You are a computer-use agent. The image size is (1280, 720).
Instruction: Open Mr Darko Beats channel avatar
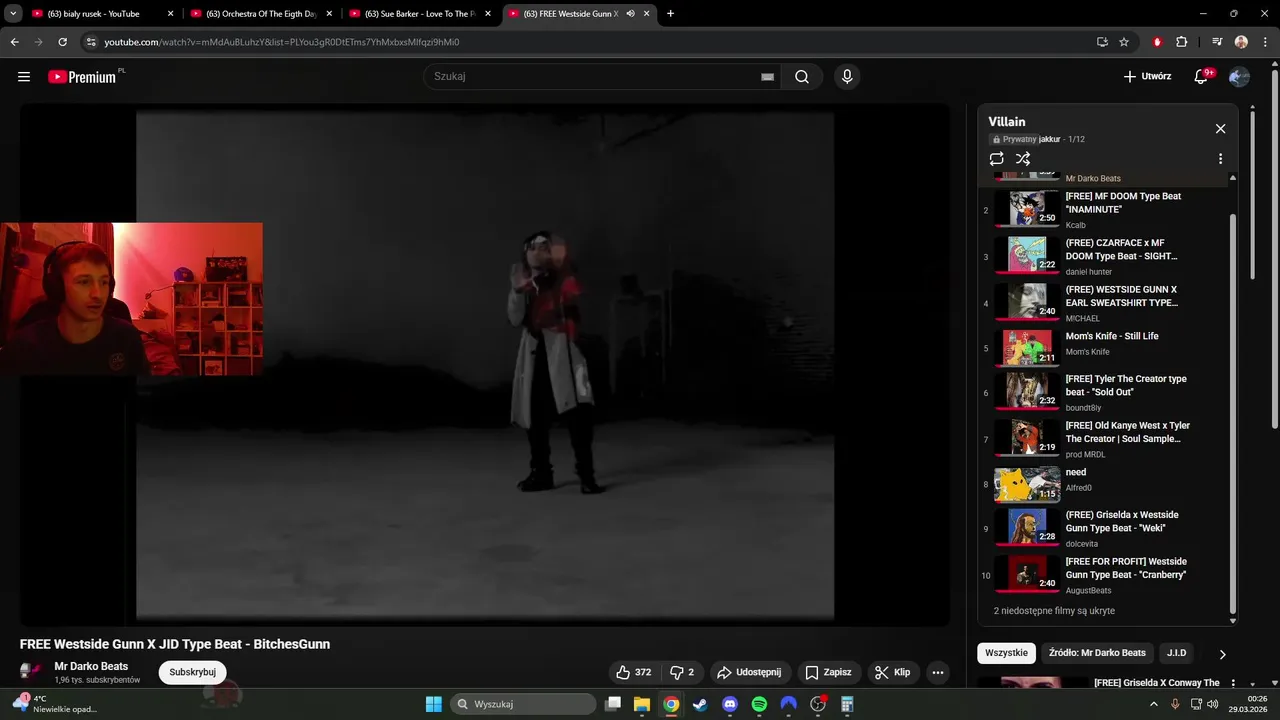[31, 672]
